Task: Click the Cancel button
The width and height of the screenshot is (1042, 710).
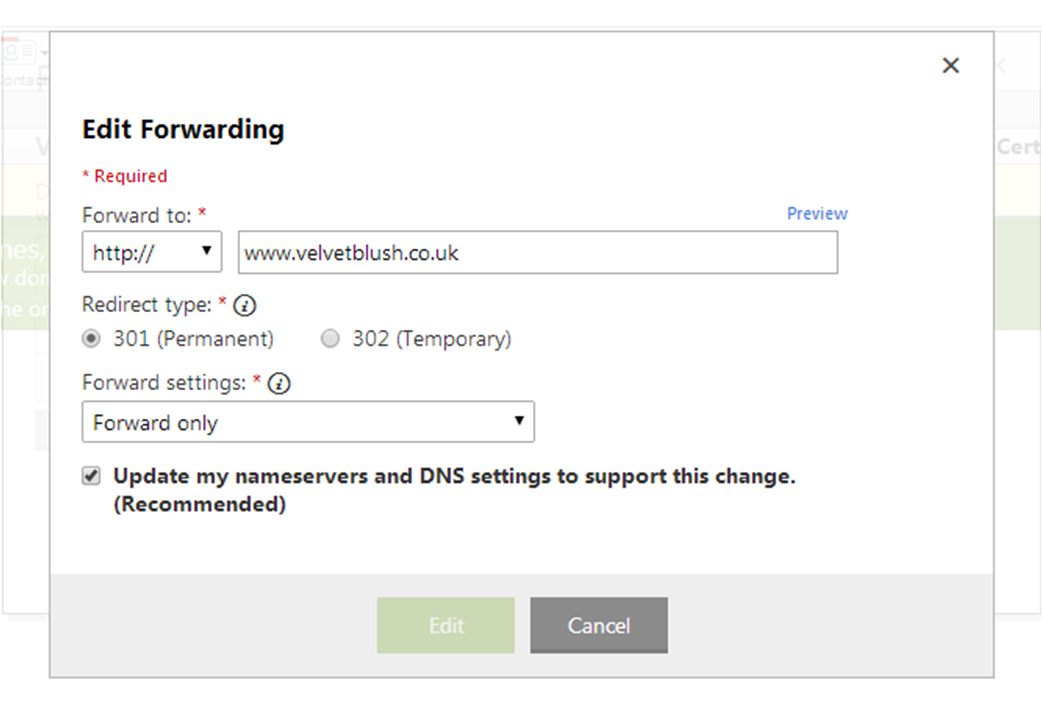Action: (598, 626)
